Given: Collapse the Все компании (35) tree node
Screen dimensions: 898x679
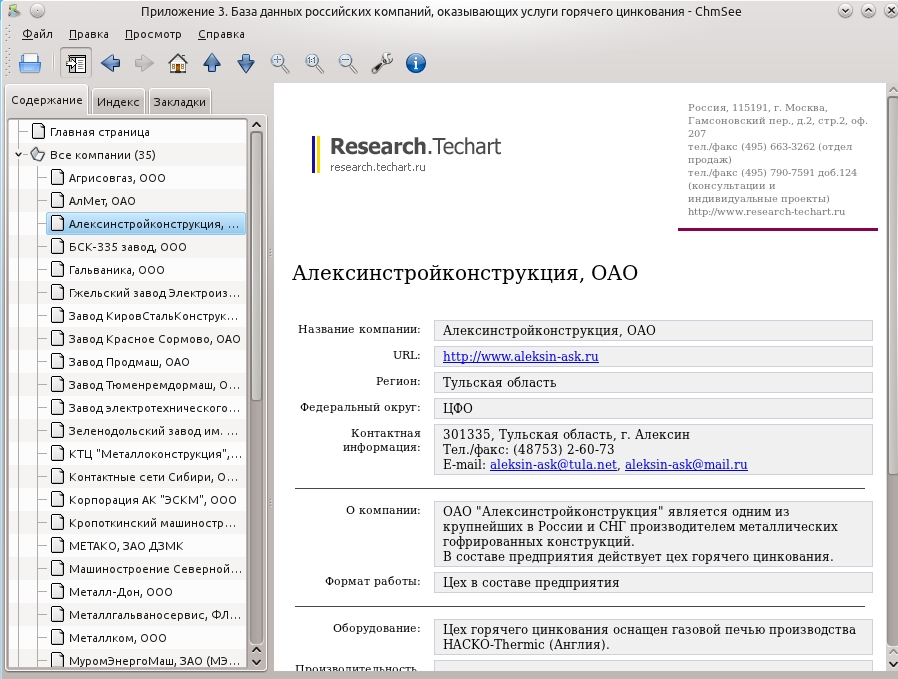Looking at the screenshot, I should [19, 155].
